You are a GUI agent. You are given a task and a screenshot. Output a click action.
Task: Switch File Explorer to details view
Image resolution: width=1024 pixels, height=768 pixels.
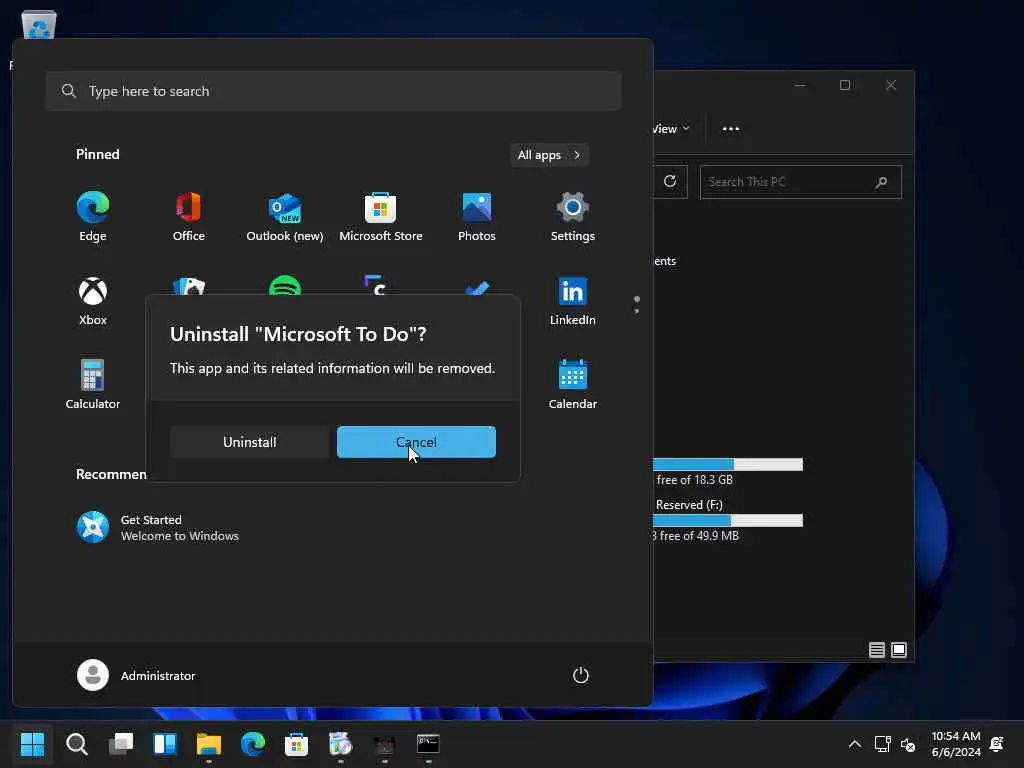tap(876, 650)
